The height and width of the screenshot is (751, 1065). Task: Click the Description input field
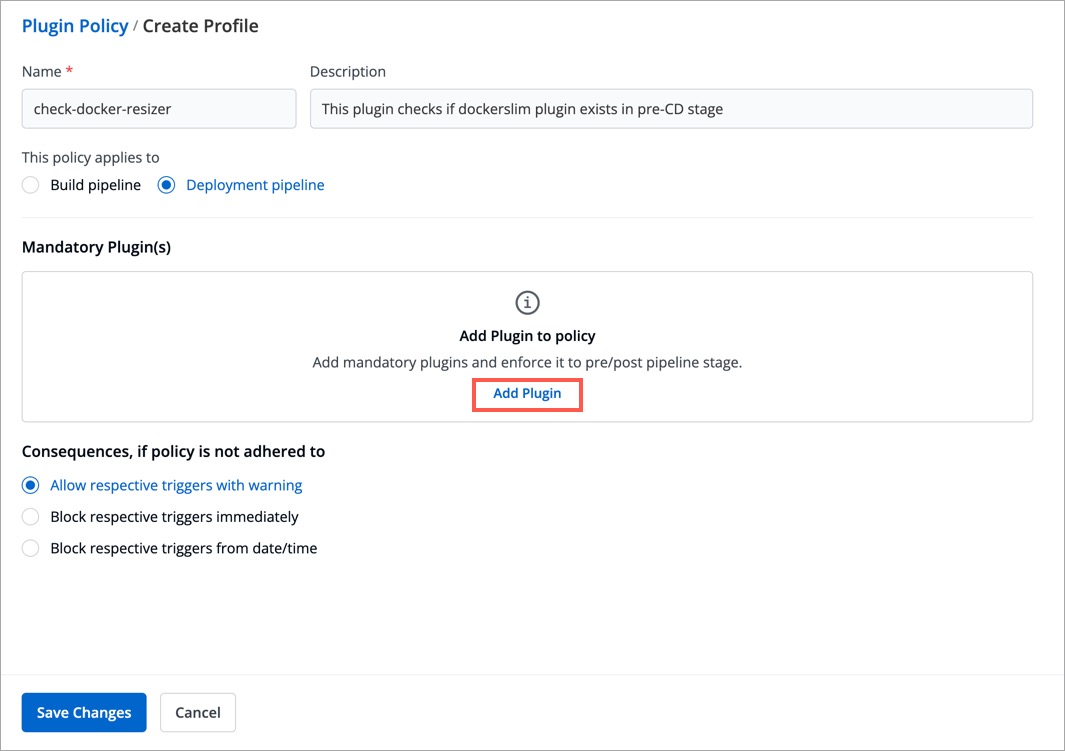coord(671,109)
